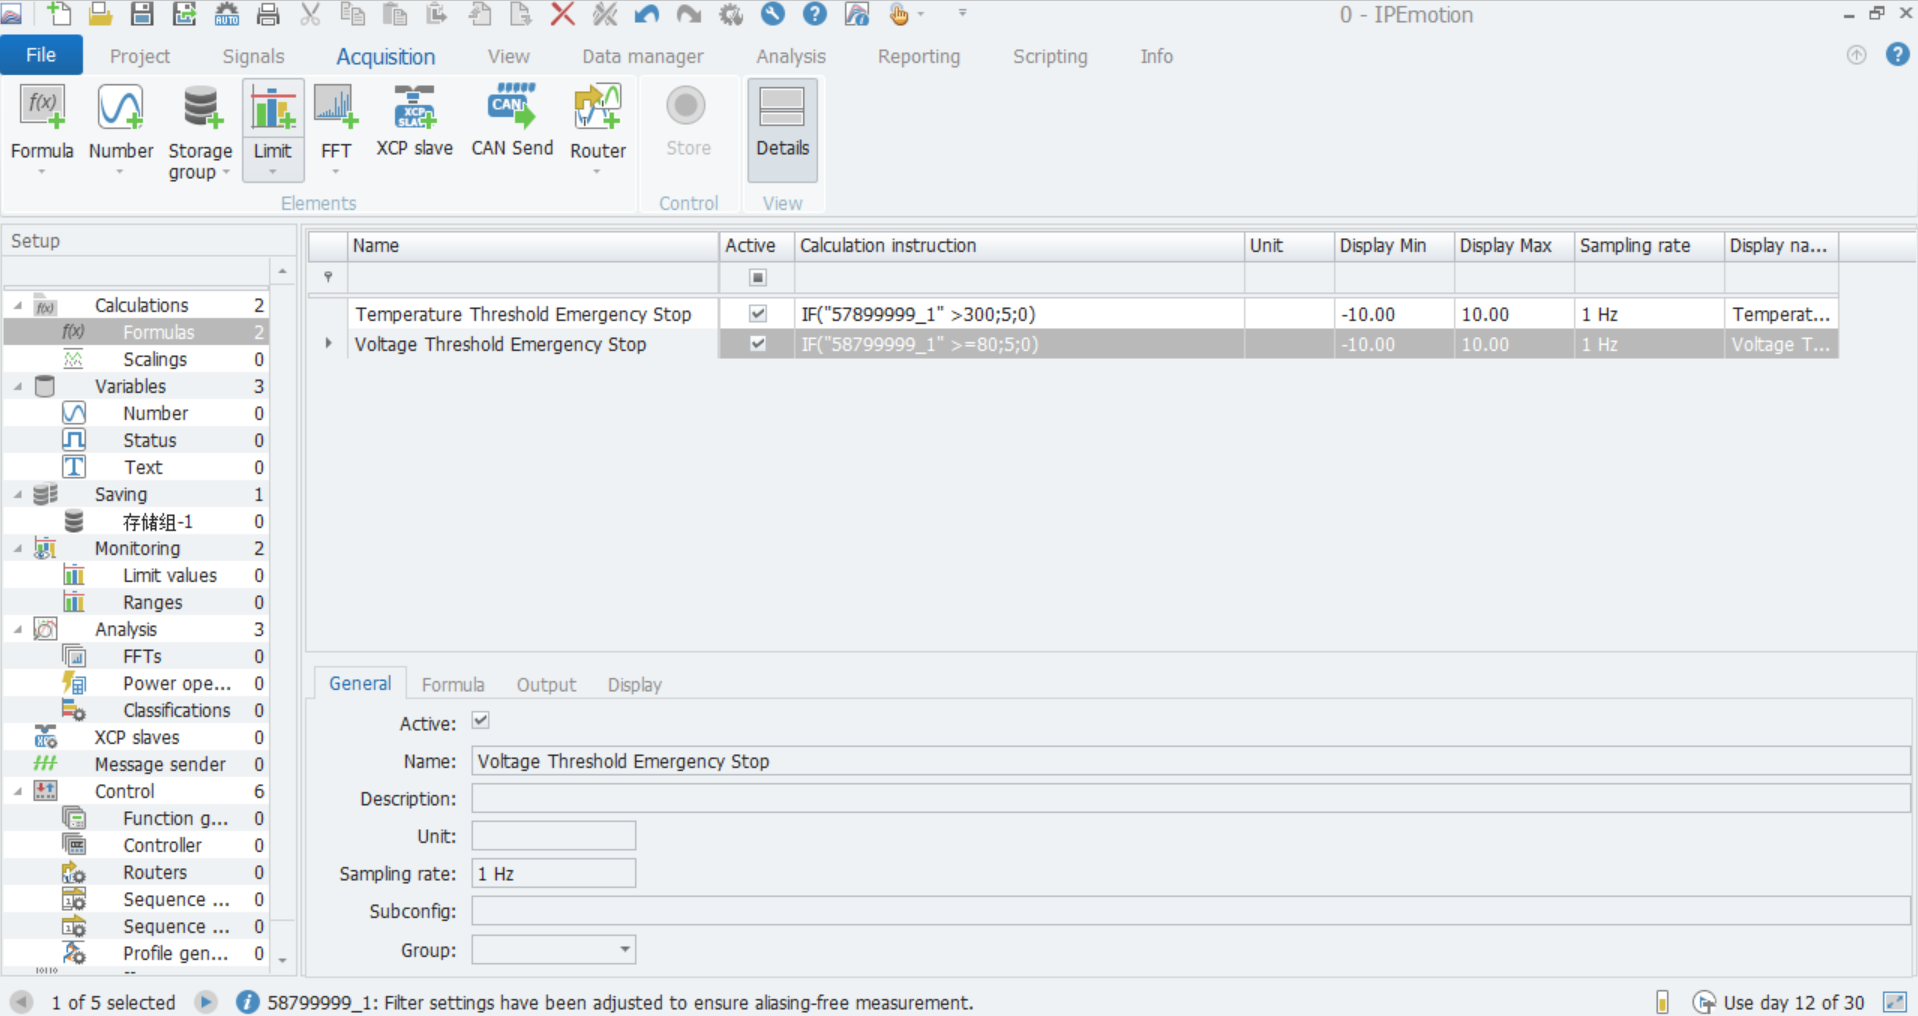Add a Storage group element
This screenshot has height=1016, width=1918.
tap(200, 110)
